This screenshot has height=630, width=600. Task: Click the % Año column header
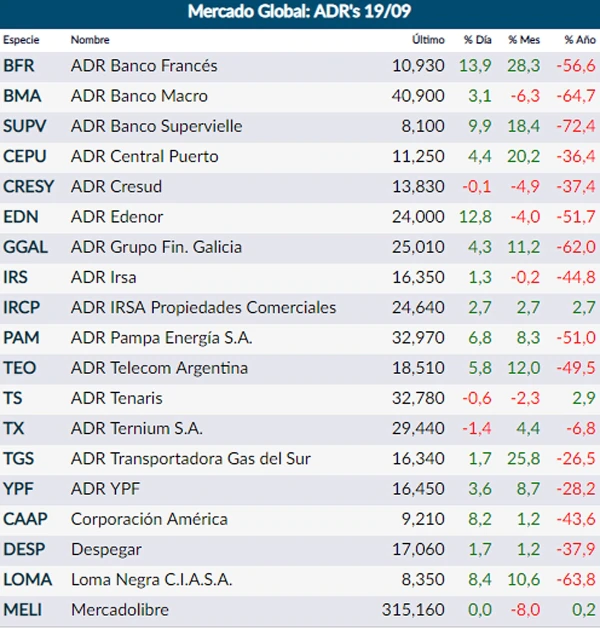tap(579, 40)
